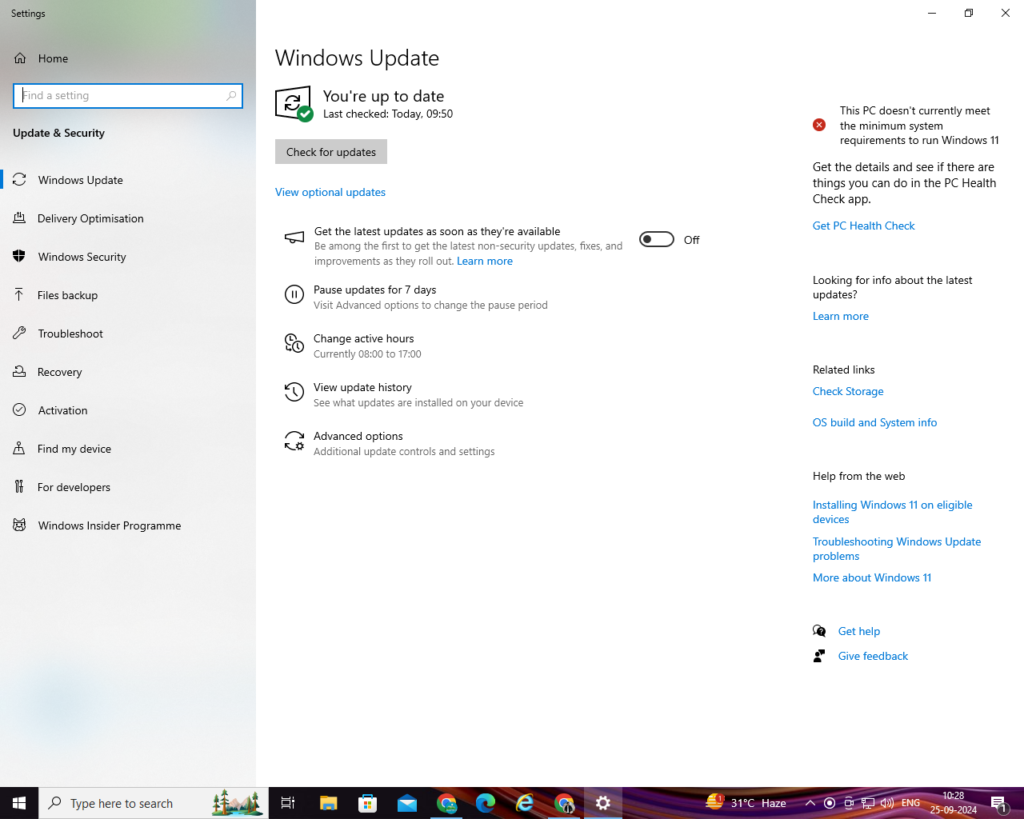
Task: Open the Recovery settings page
Action: 59,372
